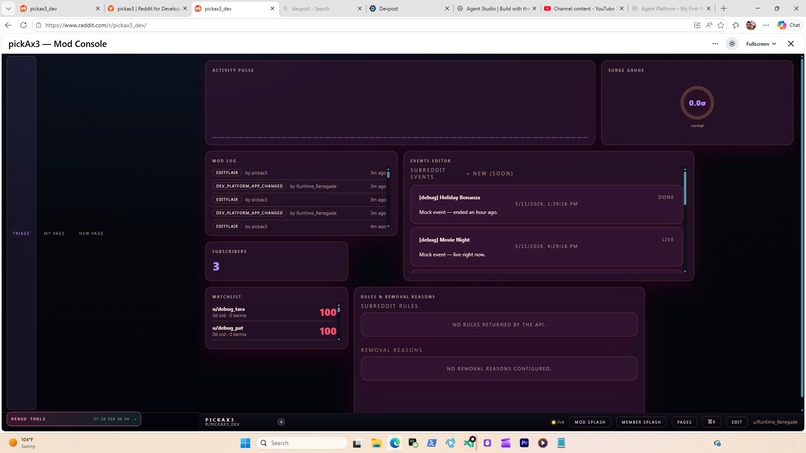Click the u/Runtime_Renegade username
The image size is (806, 453).
click(775, 422)
